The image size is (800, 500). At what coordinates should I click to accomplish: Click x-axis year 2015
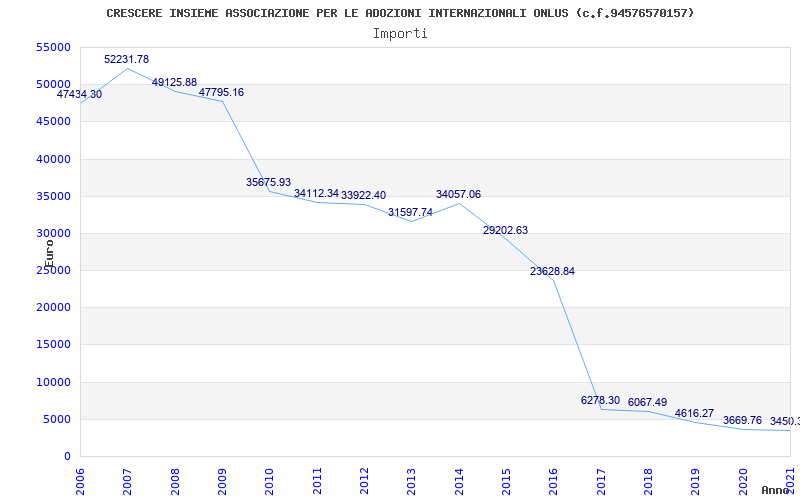point(506,482)
